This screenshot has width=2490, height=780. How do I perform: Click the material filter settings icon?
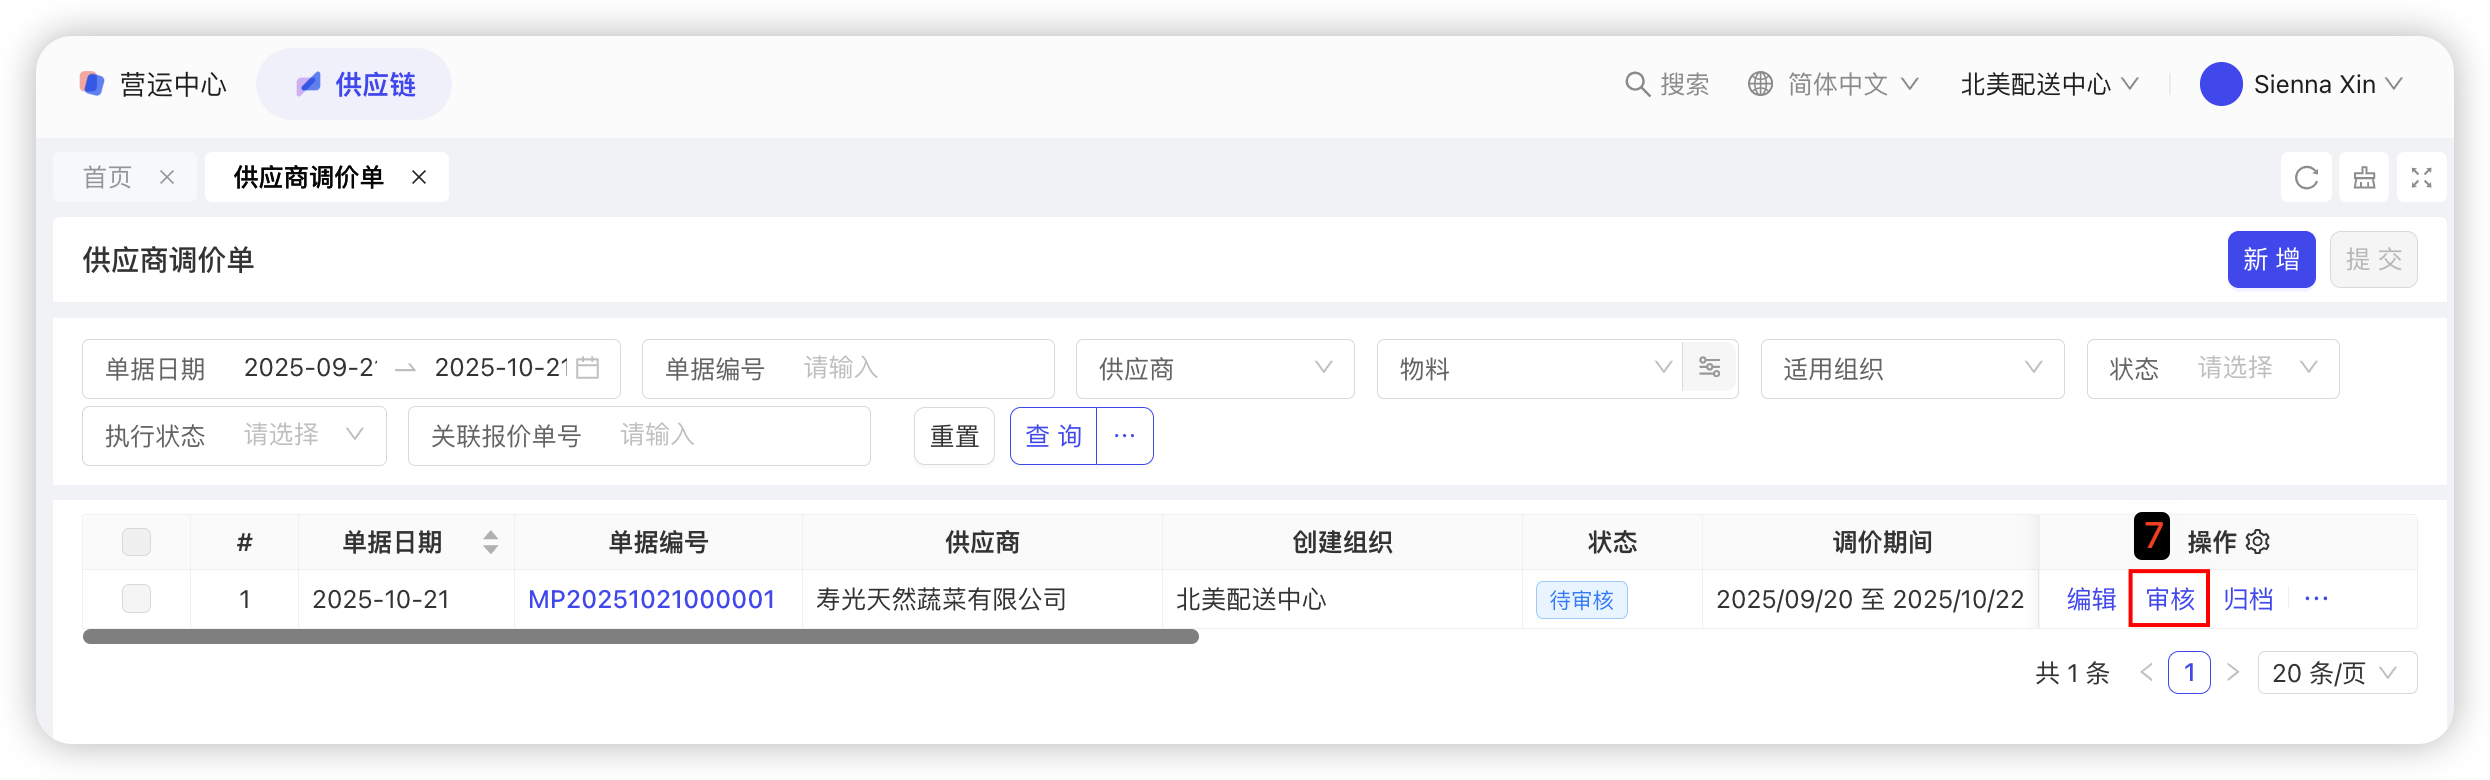point(1709,368)
